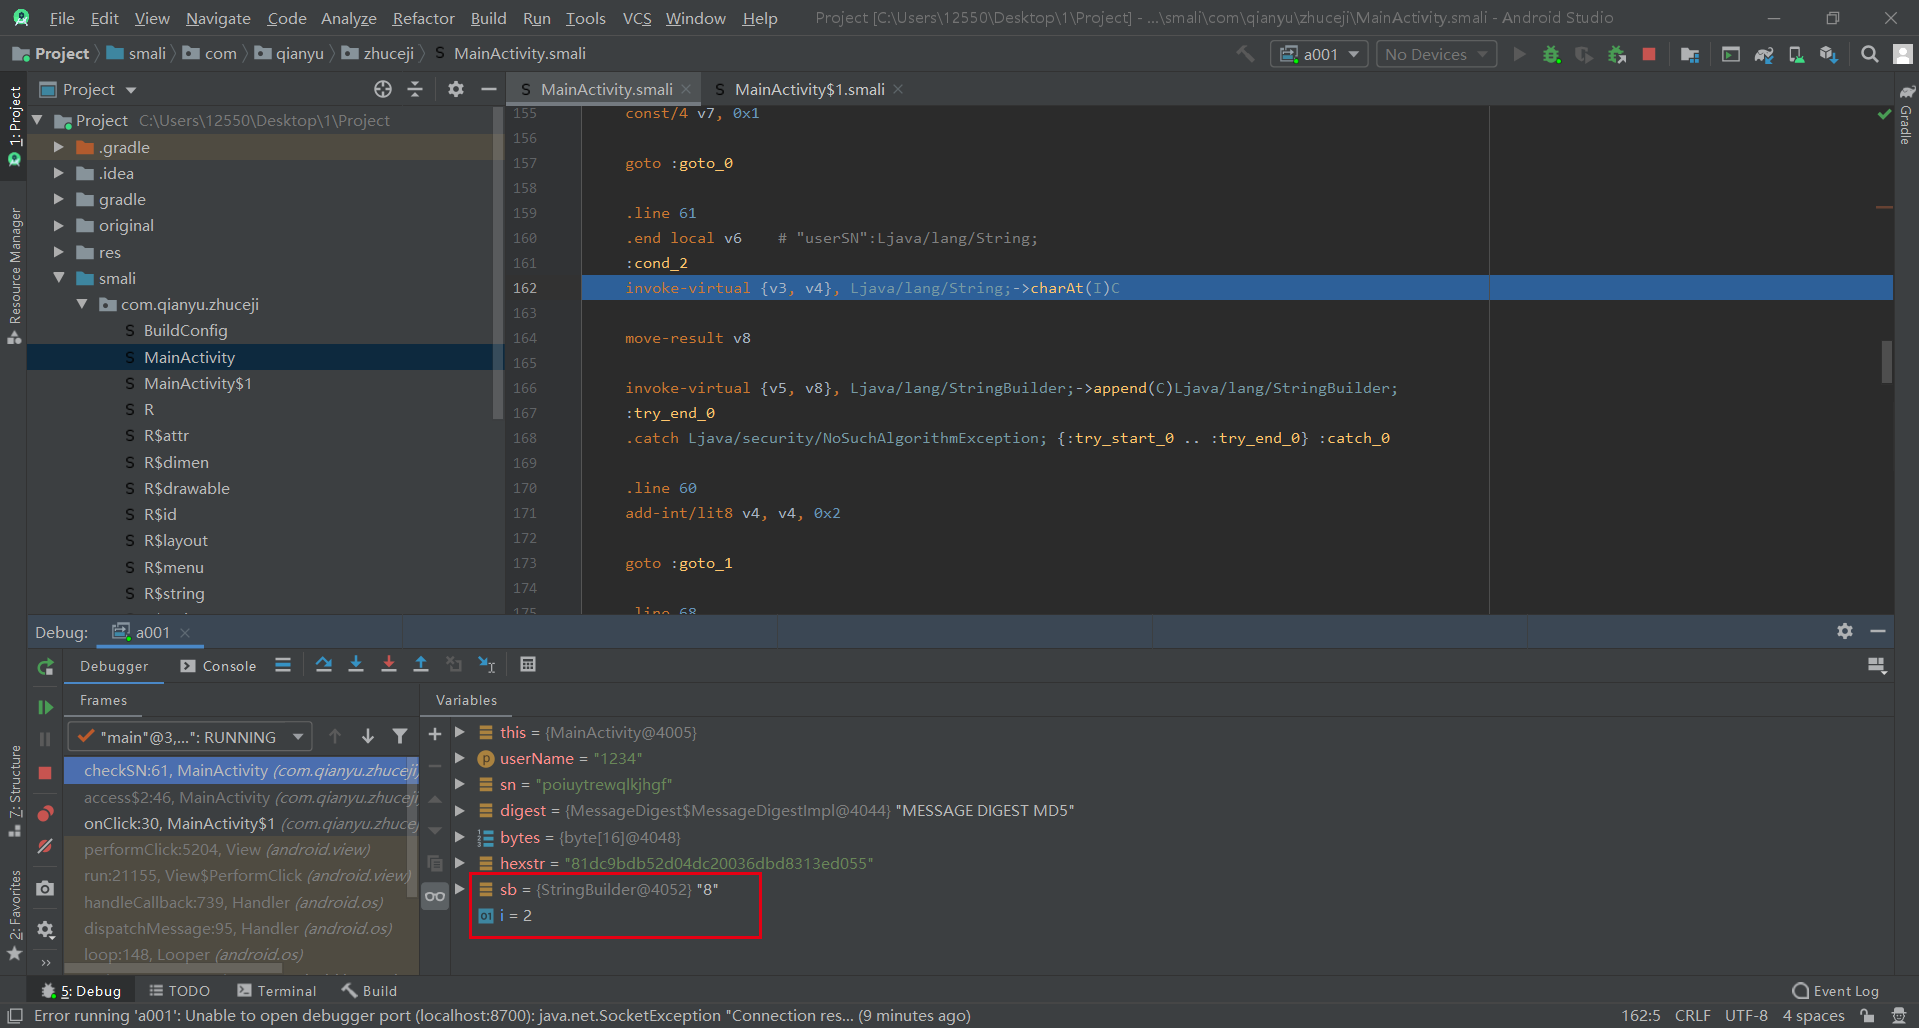Screen dimensions: 1919x1028
Task: Toggle 2: Favorites side tool window
Action: pos(14,915)
